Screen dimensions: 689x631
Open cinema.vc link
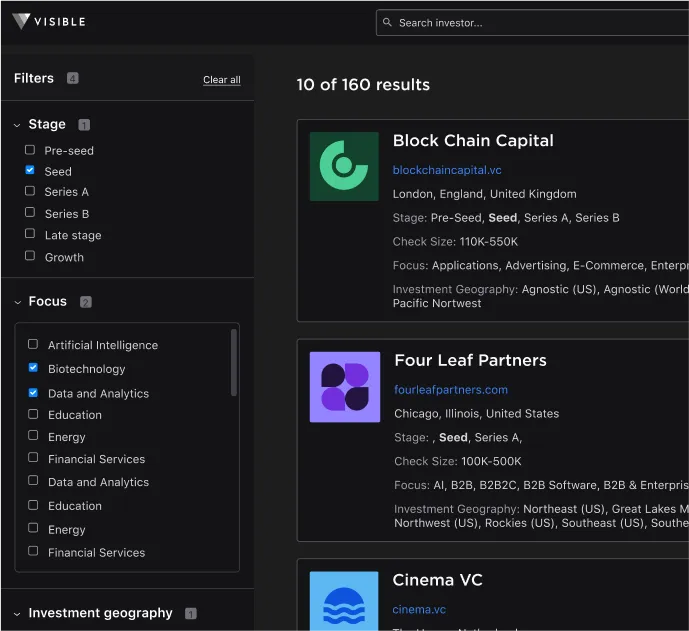tap(419, 609)
